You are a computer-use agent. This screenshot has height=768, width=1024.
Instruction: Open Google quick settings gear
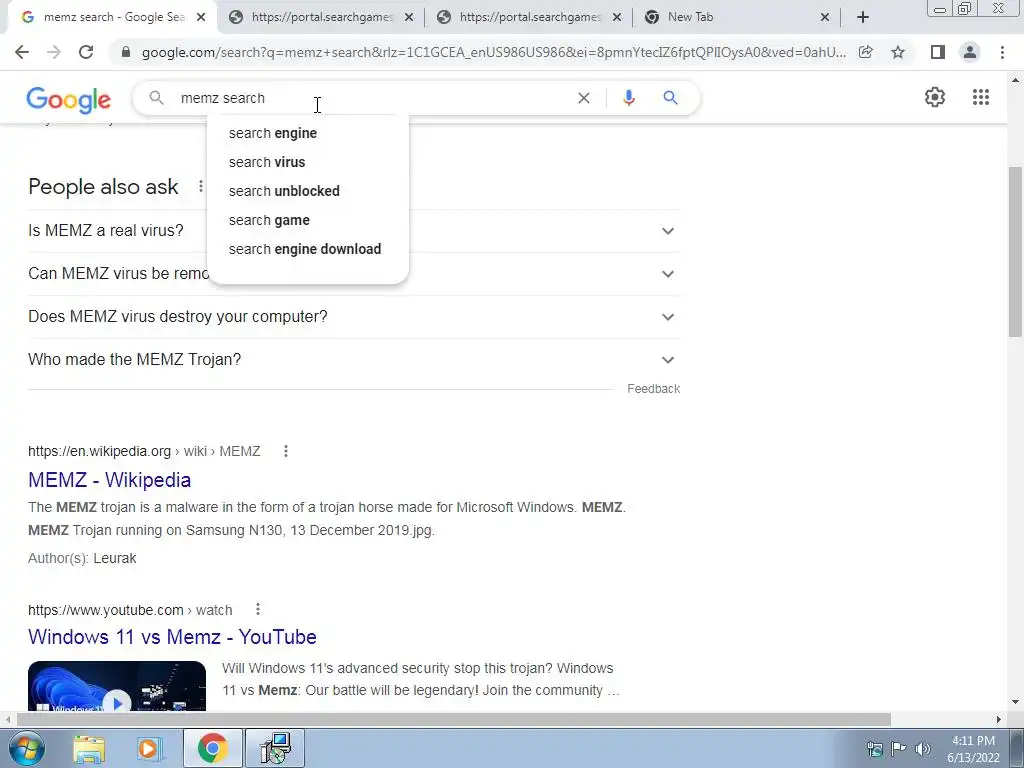pyautogui.click(x=935, y=97)
